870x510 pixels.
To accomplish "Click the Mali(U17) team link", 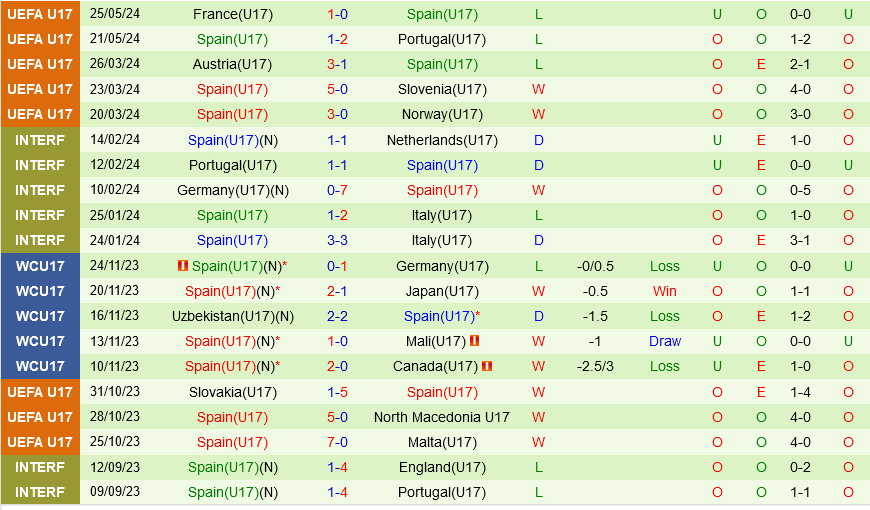I will click(x=436, y=341).
